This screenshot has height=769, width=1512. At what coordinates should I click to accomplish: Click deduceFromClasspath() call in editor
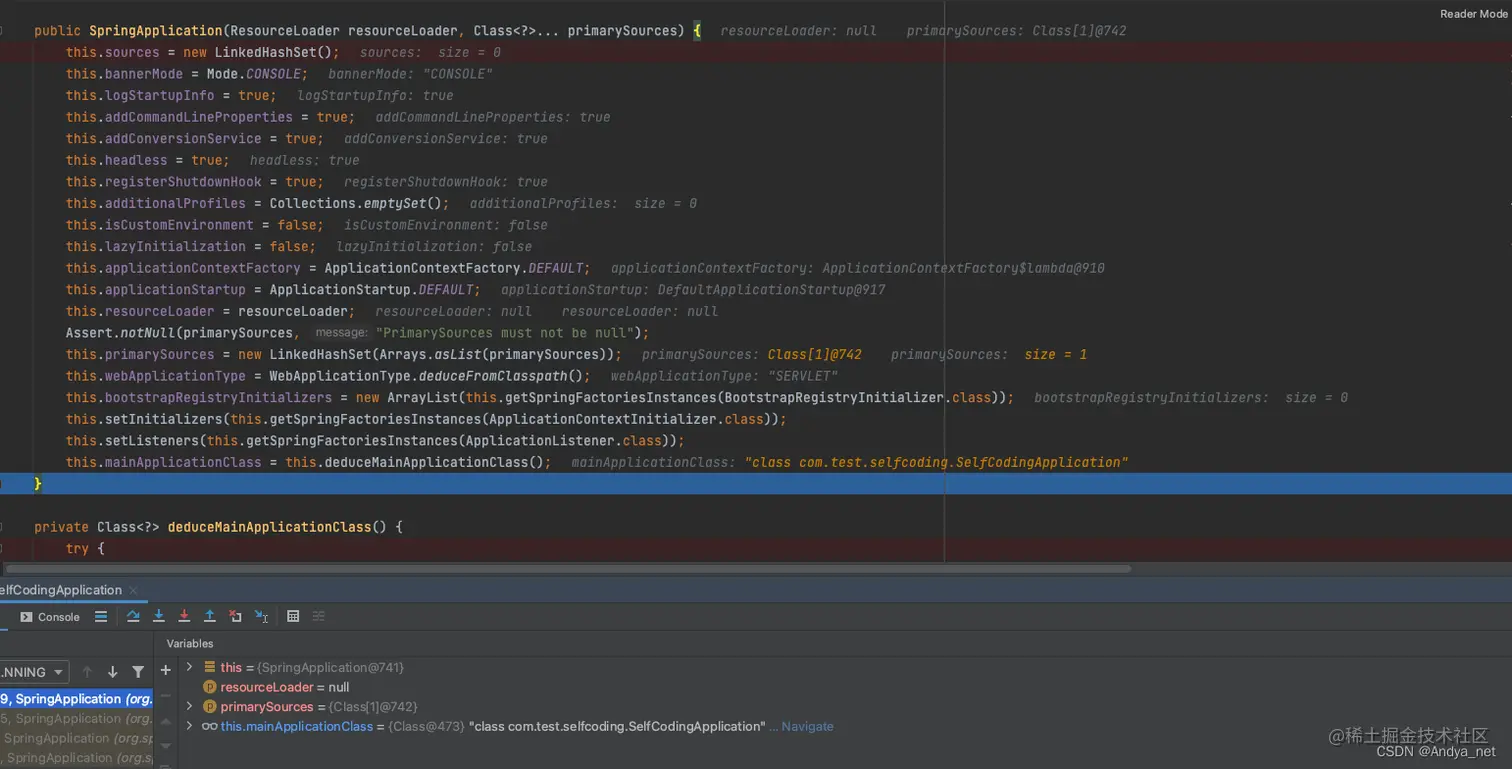click(x=504, y=376)
